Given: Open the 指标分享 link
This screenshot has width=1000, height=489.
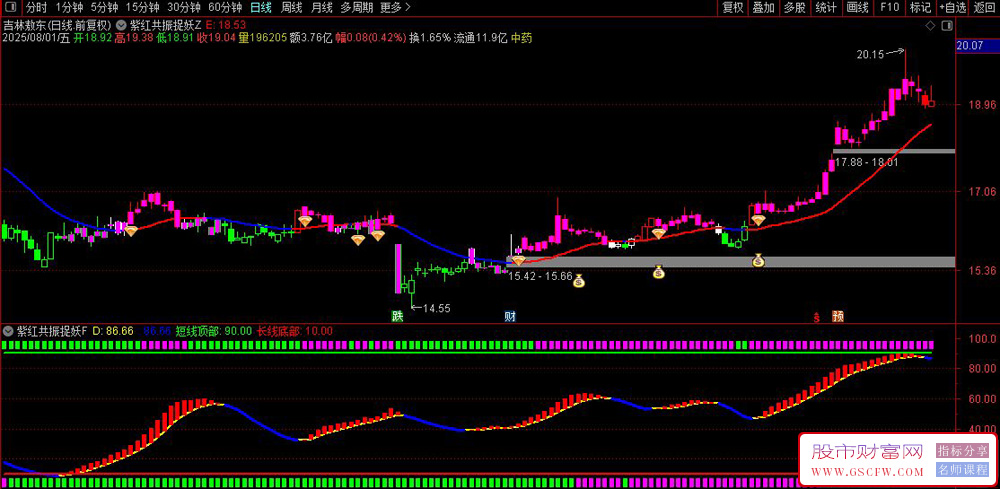Looking at the screenshot, I should (962, 451).
